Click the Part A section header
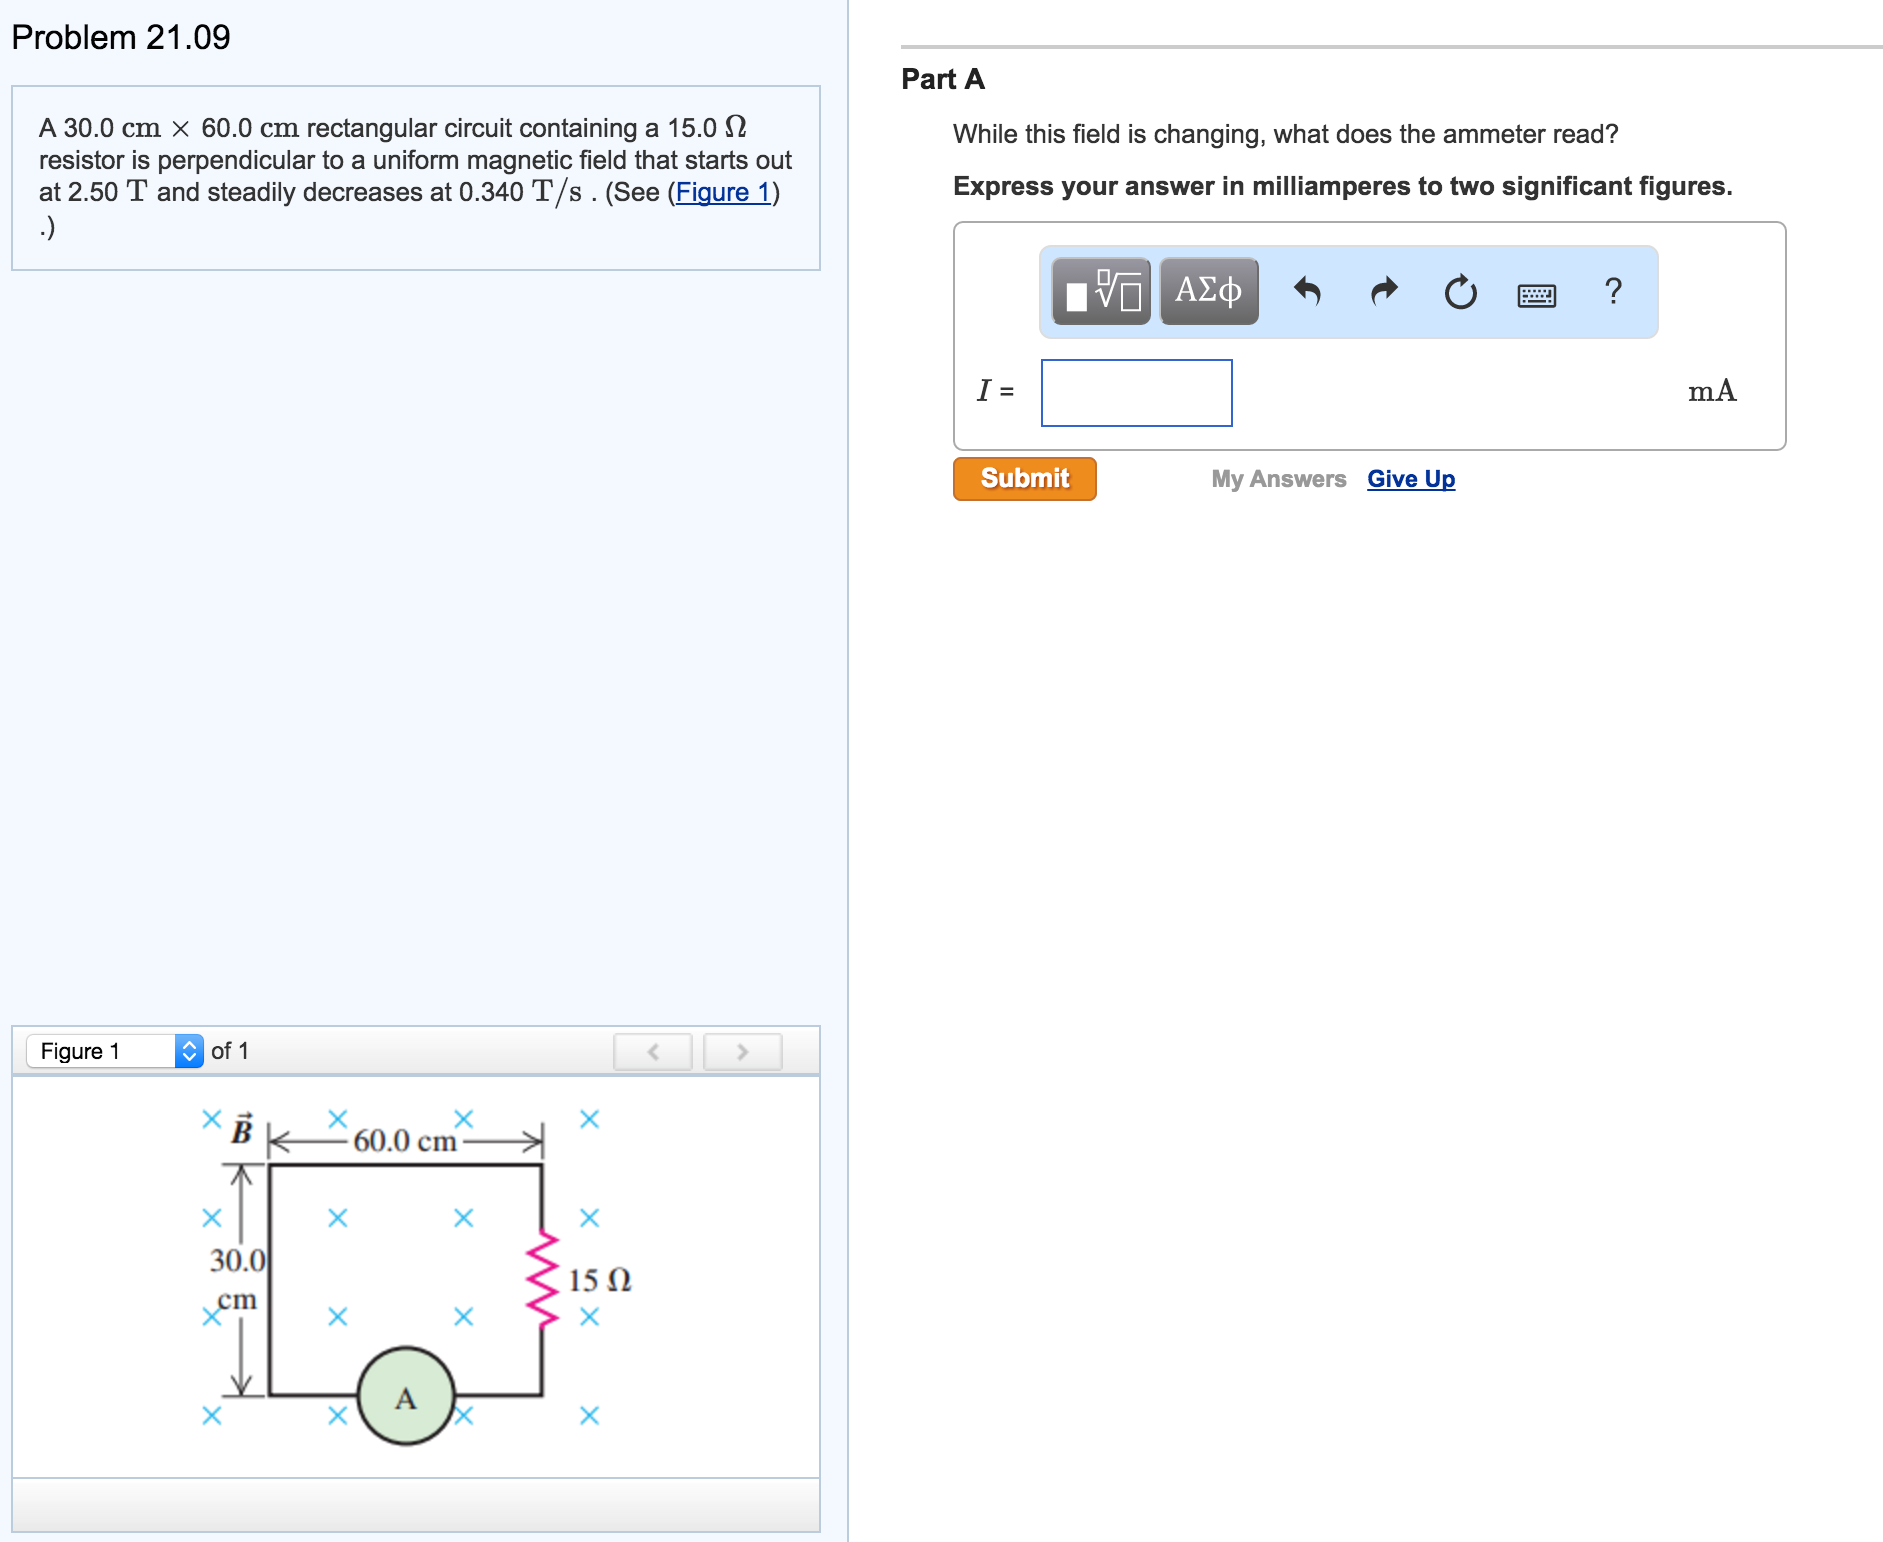 pyautogui.click(x=941, y=79)
